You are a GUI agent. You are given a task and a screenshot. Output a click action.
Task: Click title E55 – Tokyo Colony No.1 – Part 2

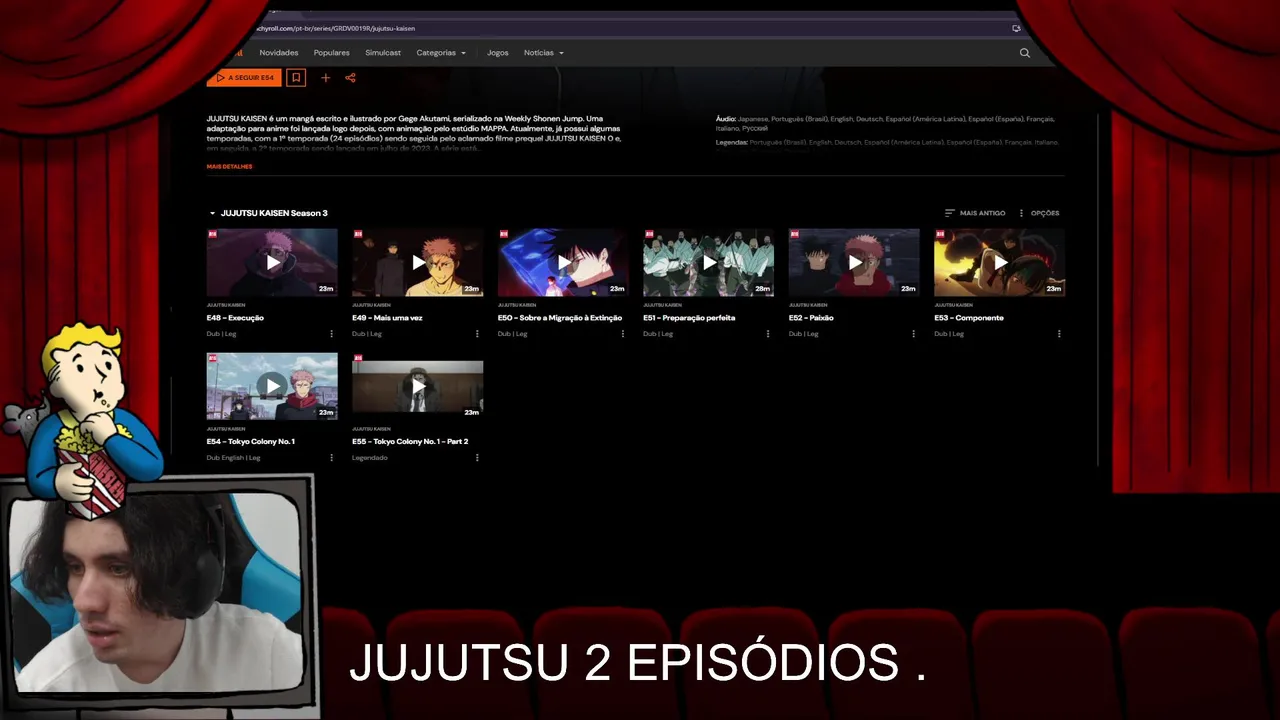[x=410, y=442]
